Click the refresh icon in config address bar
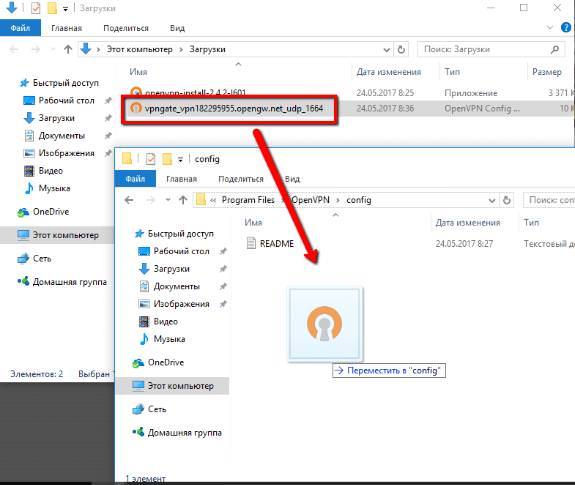Viewport: 575px width, 485px height. [507, 200]
